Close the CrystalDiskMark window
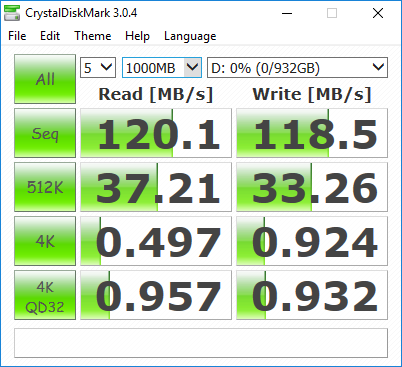The width and height of the screenshot is (402, 367). pyautogui.click(x=378, y=13)
